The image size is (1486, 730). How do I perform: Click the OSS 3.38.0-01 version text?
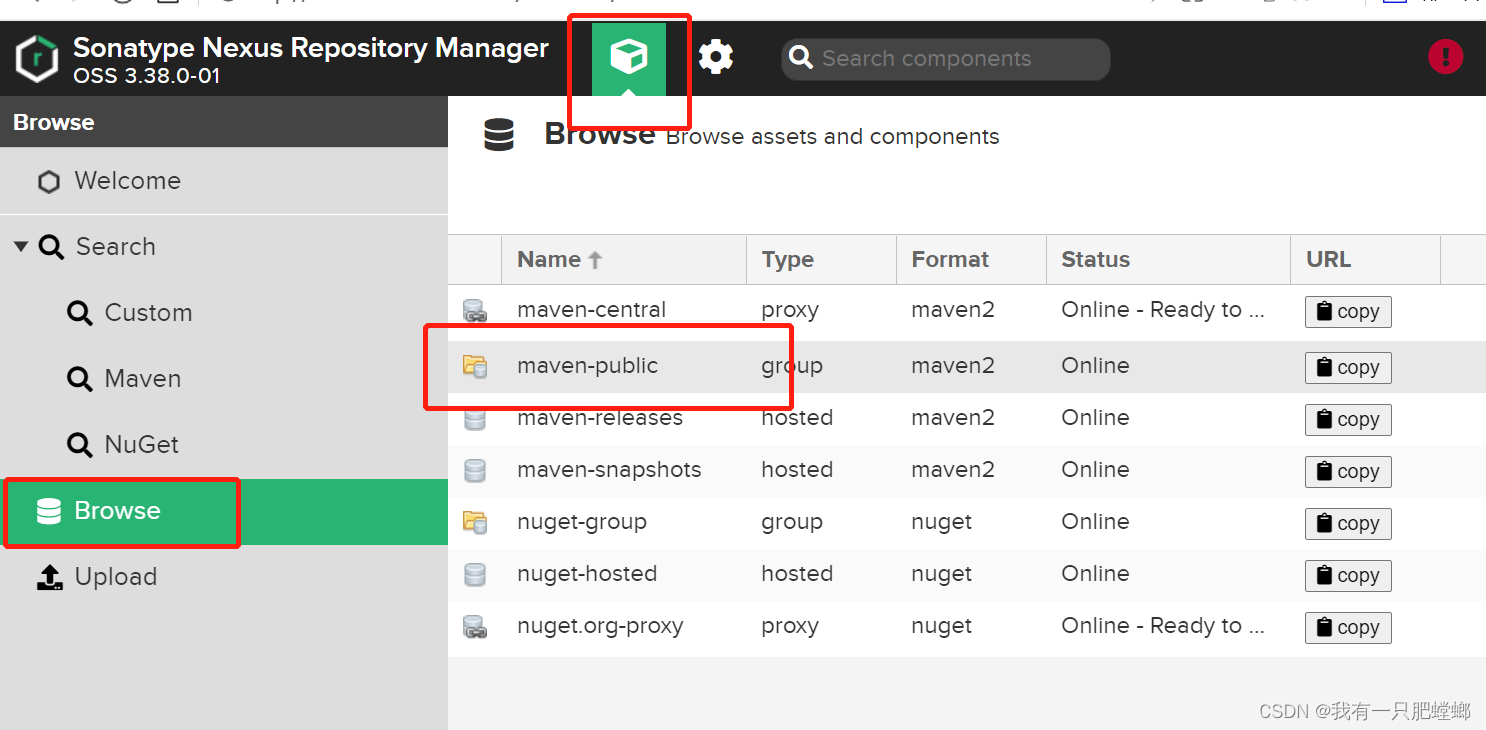coord(147,76)
